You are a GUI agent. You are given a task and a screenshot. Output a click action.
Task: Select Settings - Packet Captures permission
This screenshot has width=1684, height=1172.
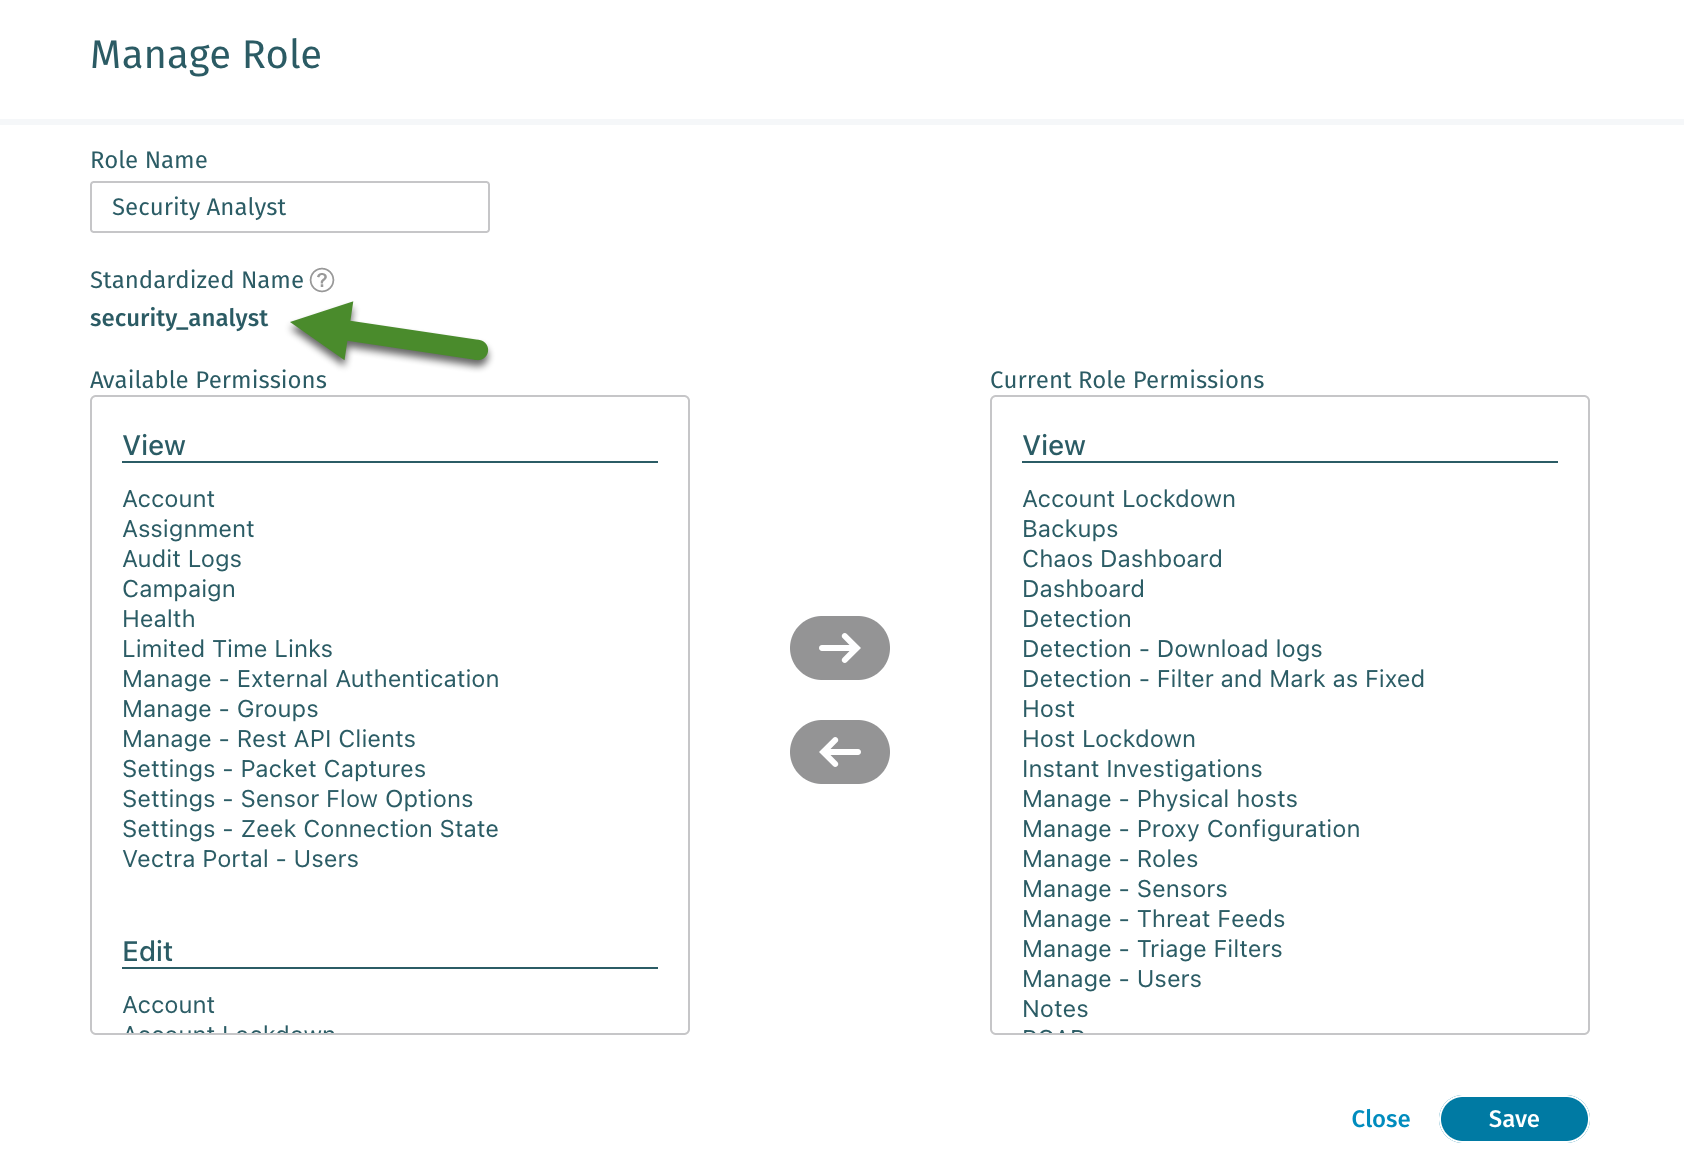point(274,769)
